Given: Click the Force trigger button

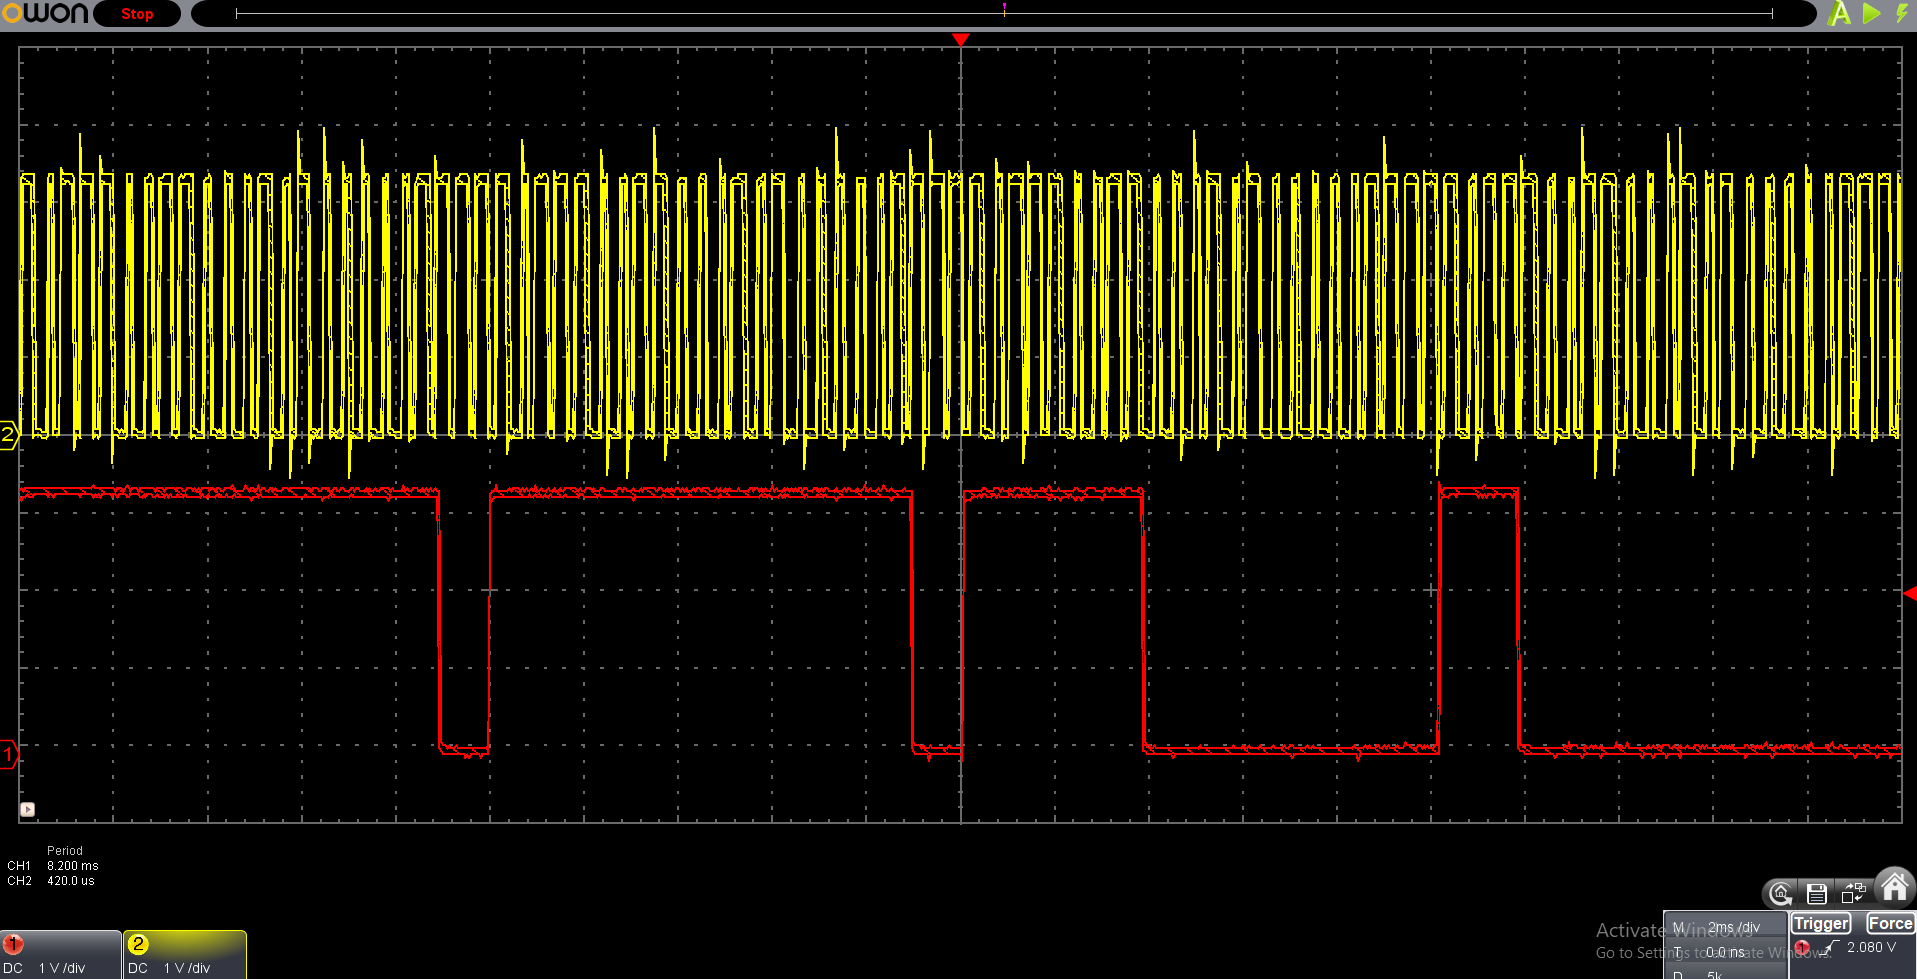Looking at the screenshot, I should click(1890, 924).
